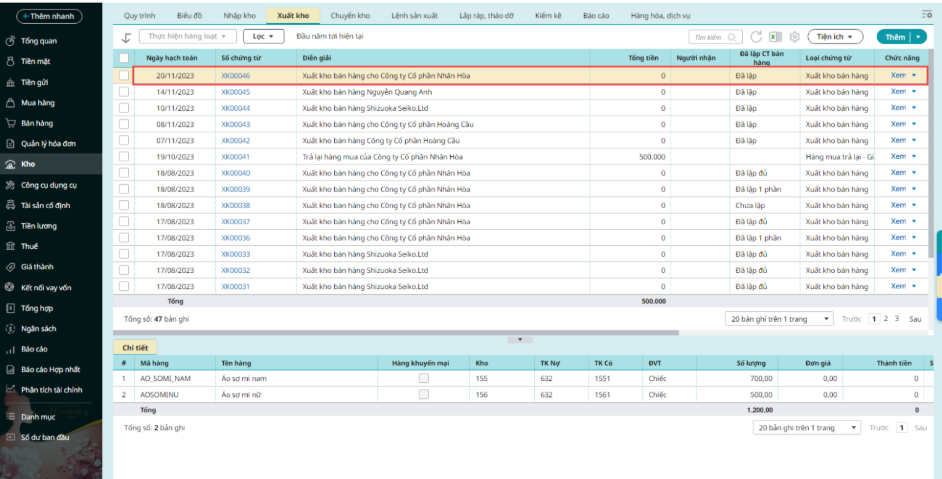The width and height of the screenshot is (942, 479).
Task: Switch to the Kiểm kê tab
Action: click(x=547, y=16)
